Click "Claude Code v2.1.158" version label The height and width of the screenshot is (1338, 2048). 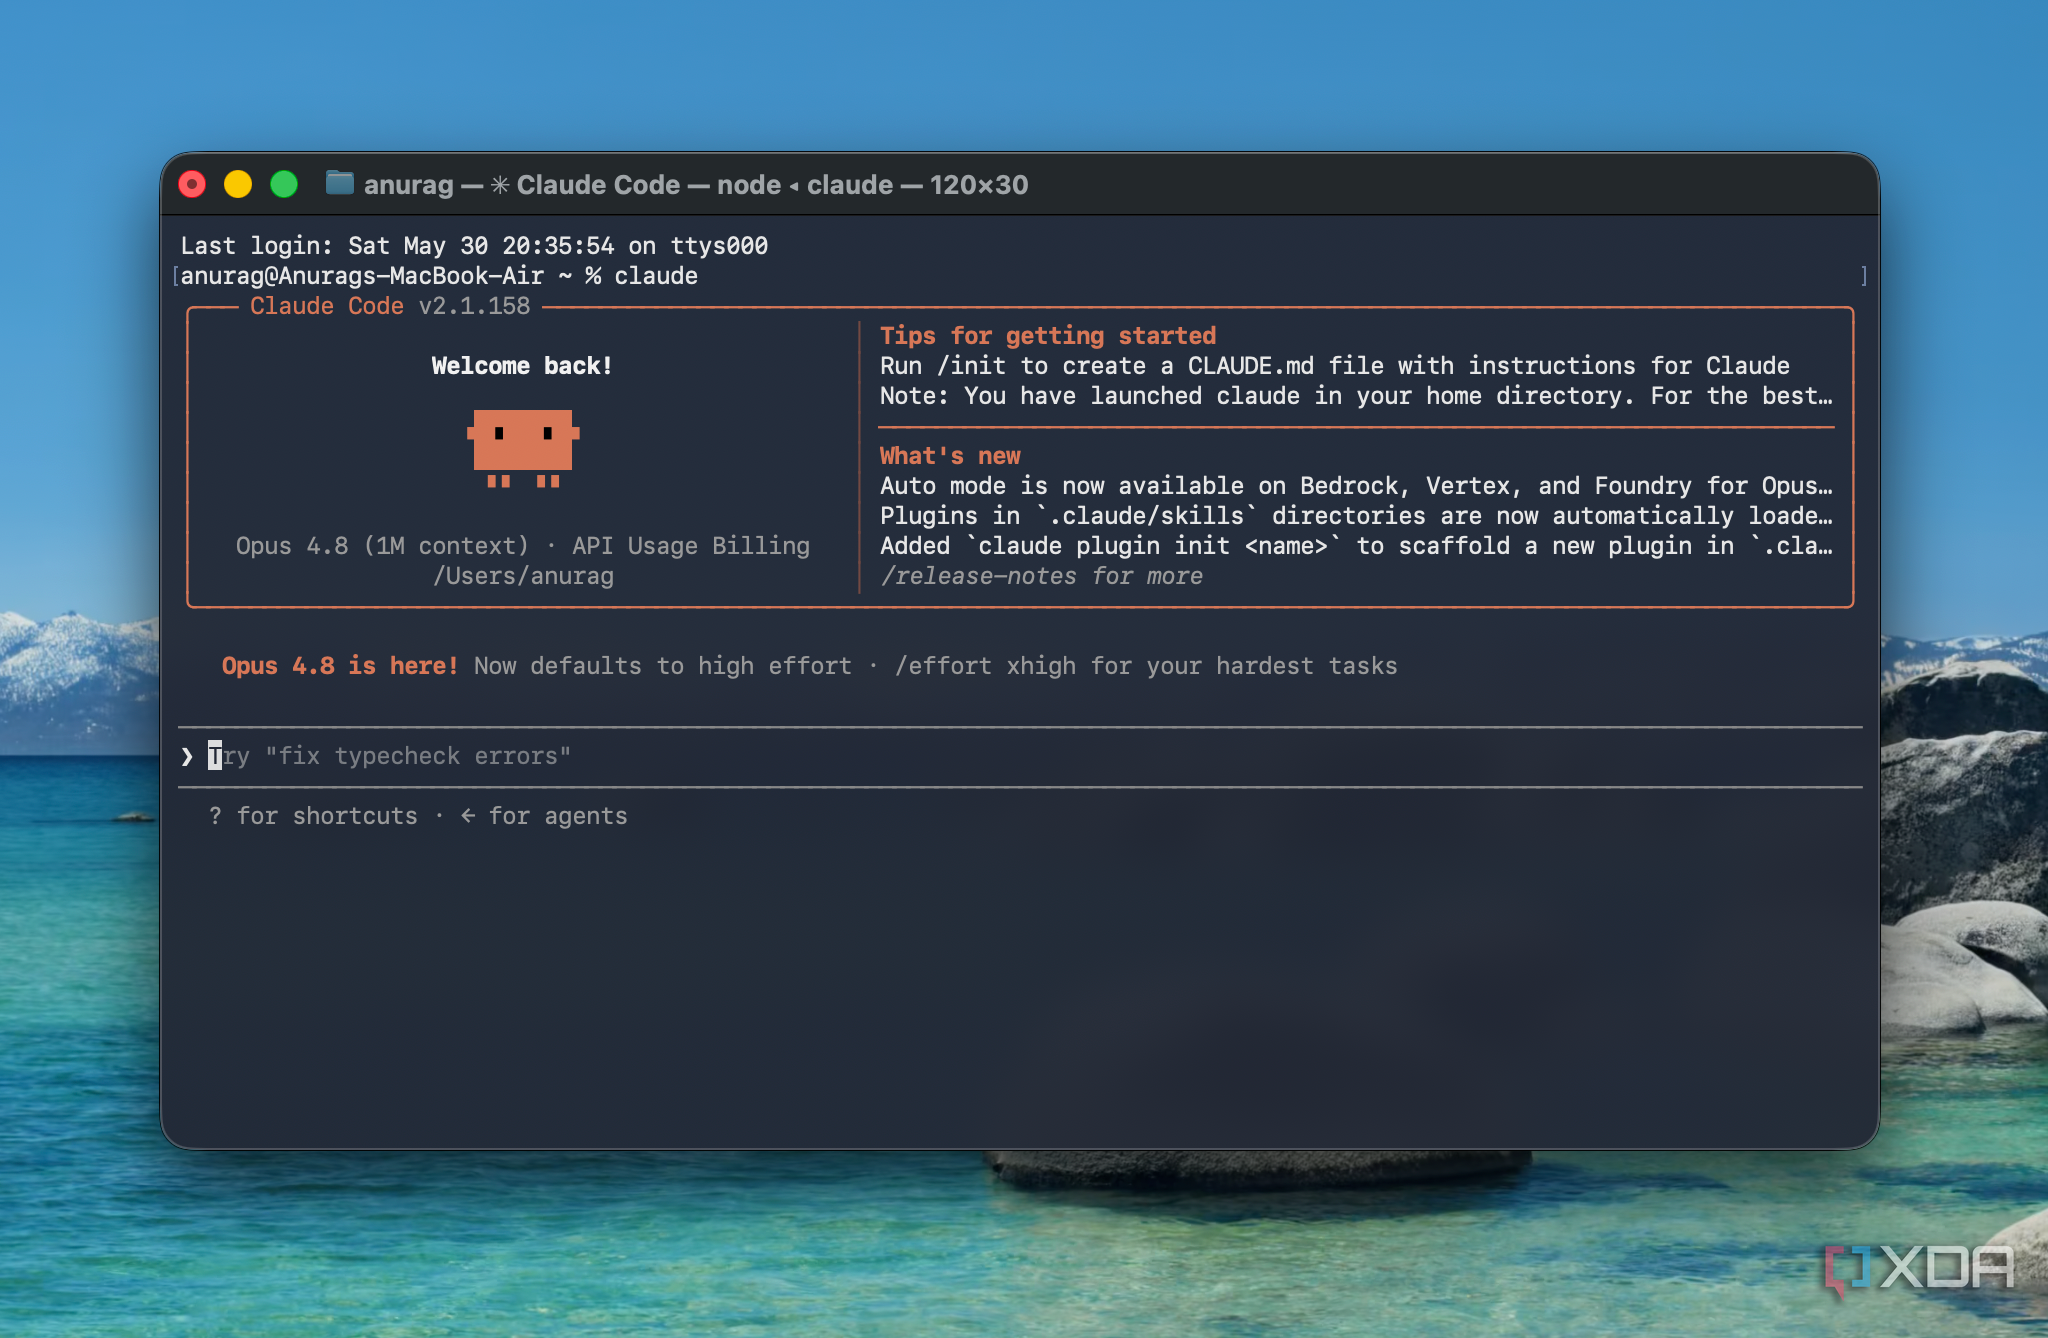(x=390, y=306)
